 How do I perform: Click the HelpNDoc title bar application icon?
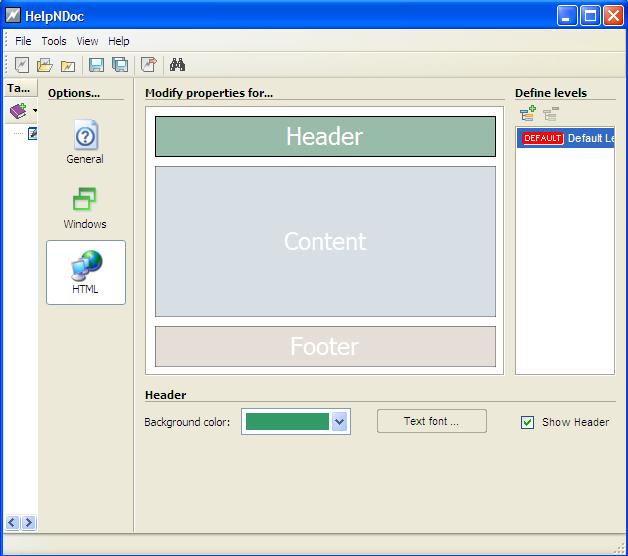pos(13,16)
